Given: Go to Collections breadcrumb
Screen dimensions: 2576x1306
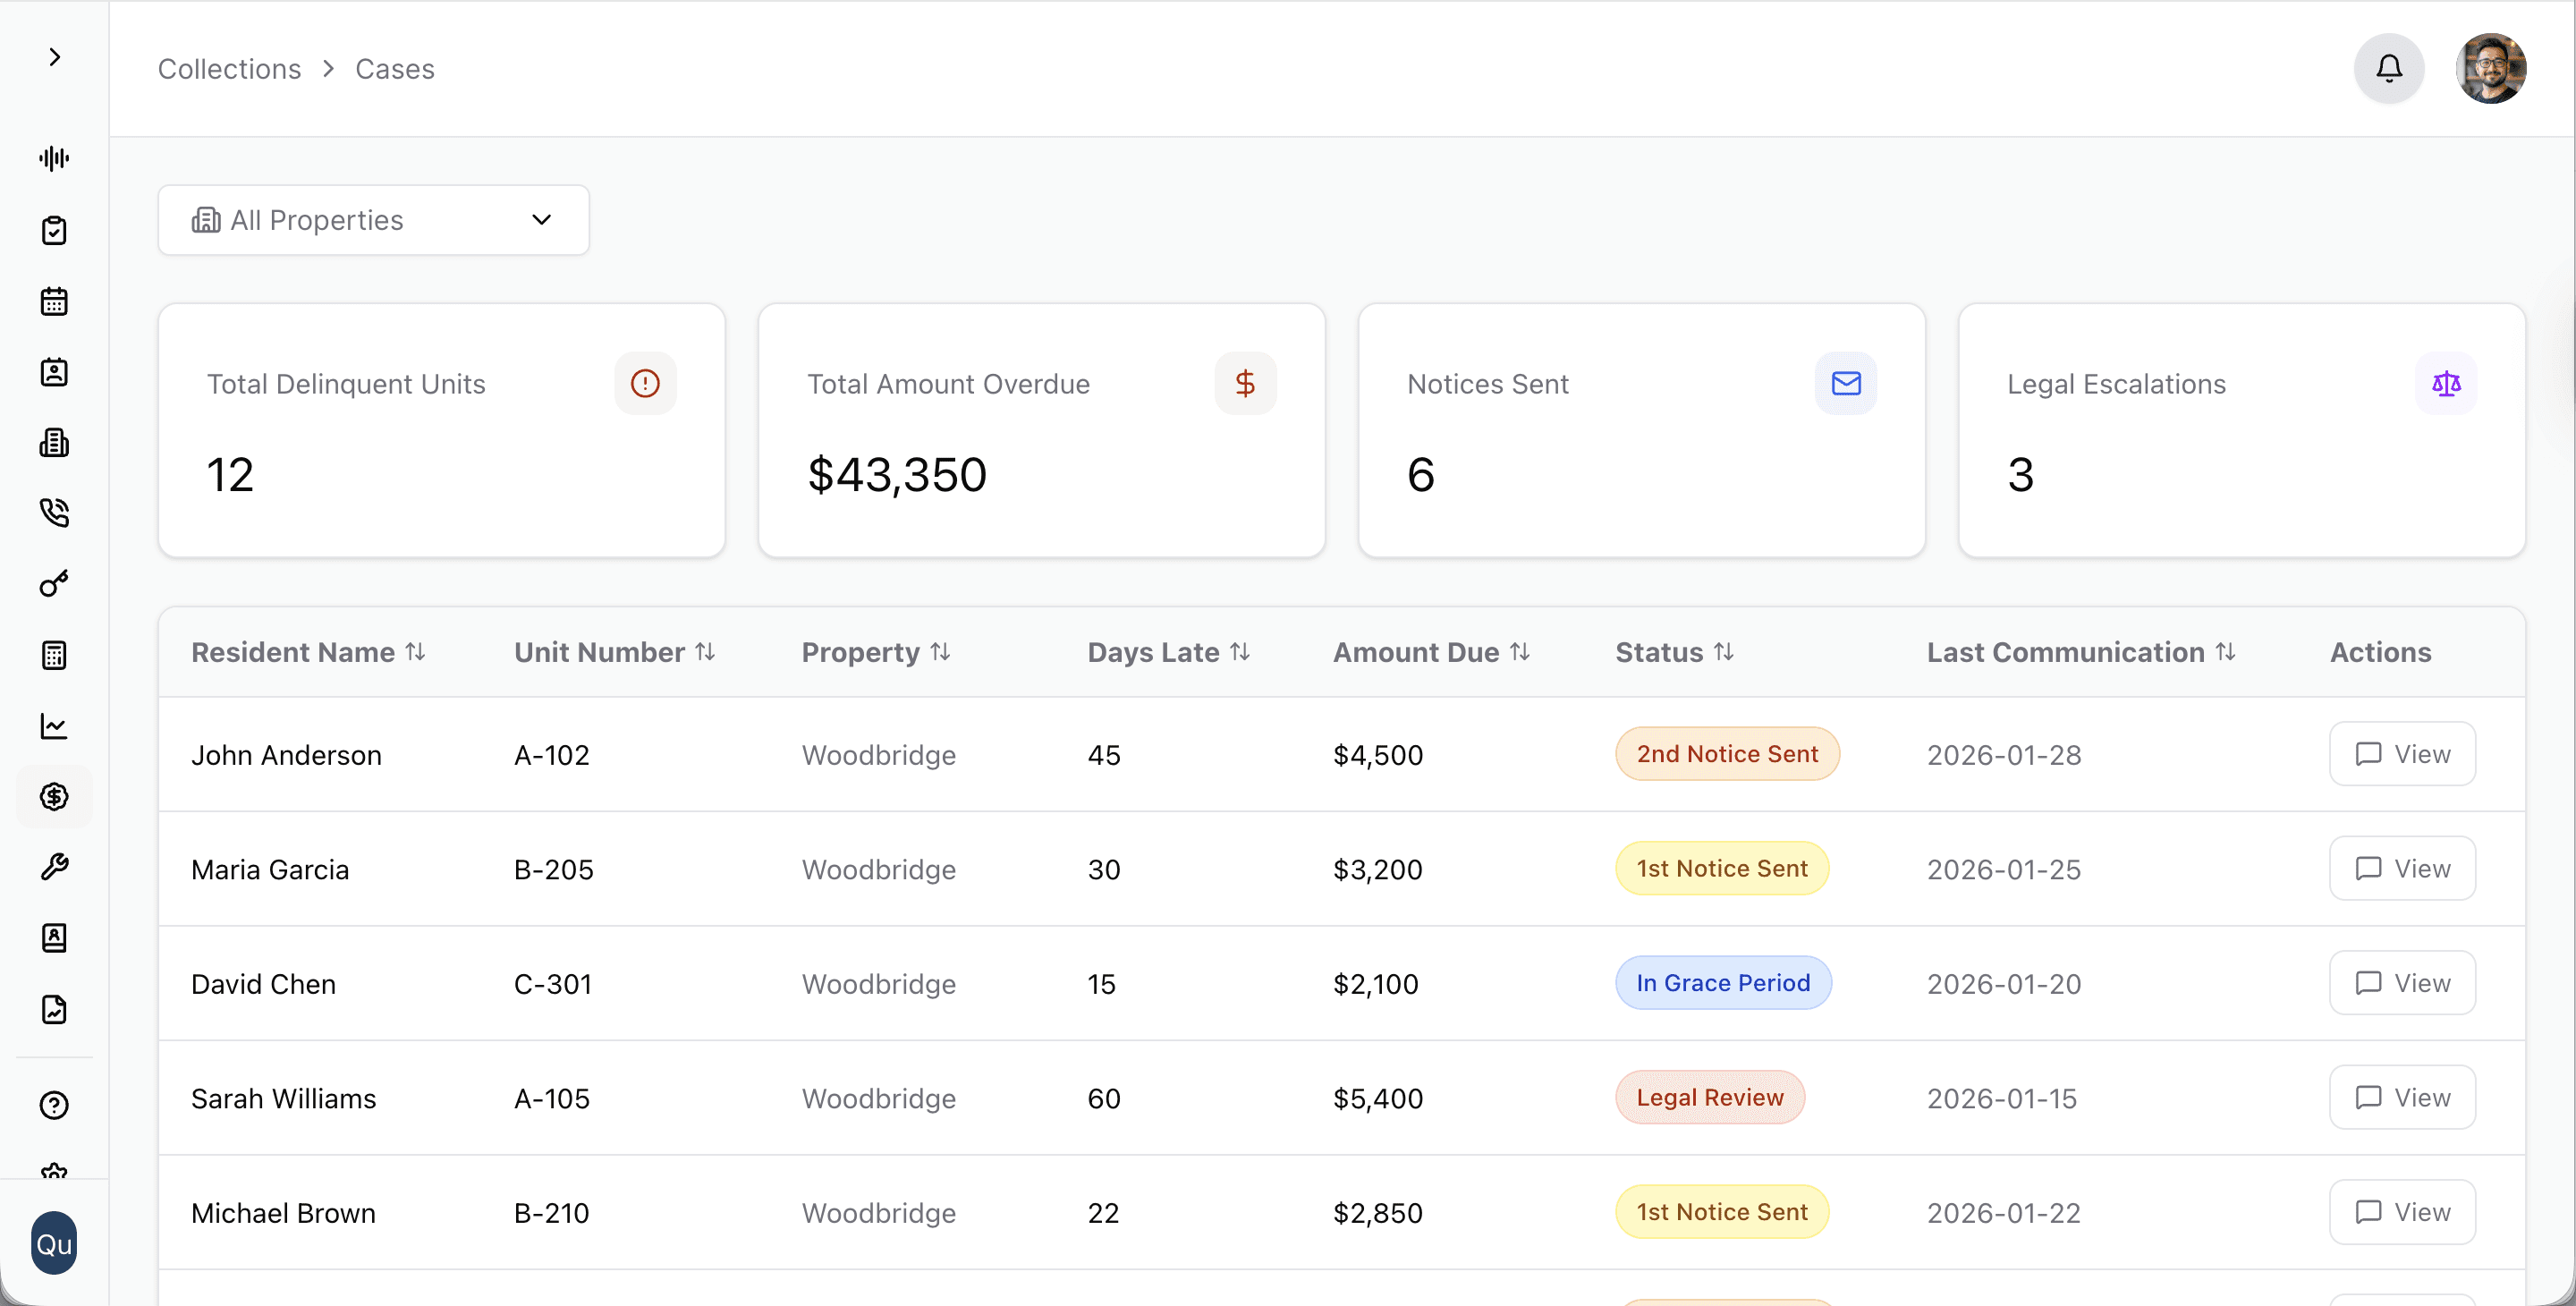Looking at the screenshot, I should tap(229, 69).
